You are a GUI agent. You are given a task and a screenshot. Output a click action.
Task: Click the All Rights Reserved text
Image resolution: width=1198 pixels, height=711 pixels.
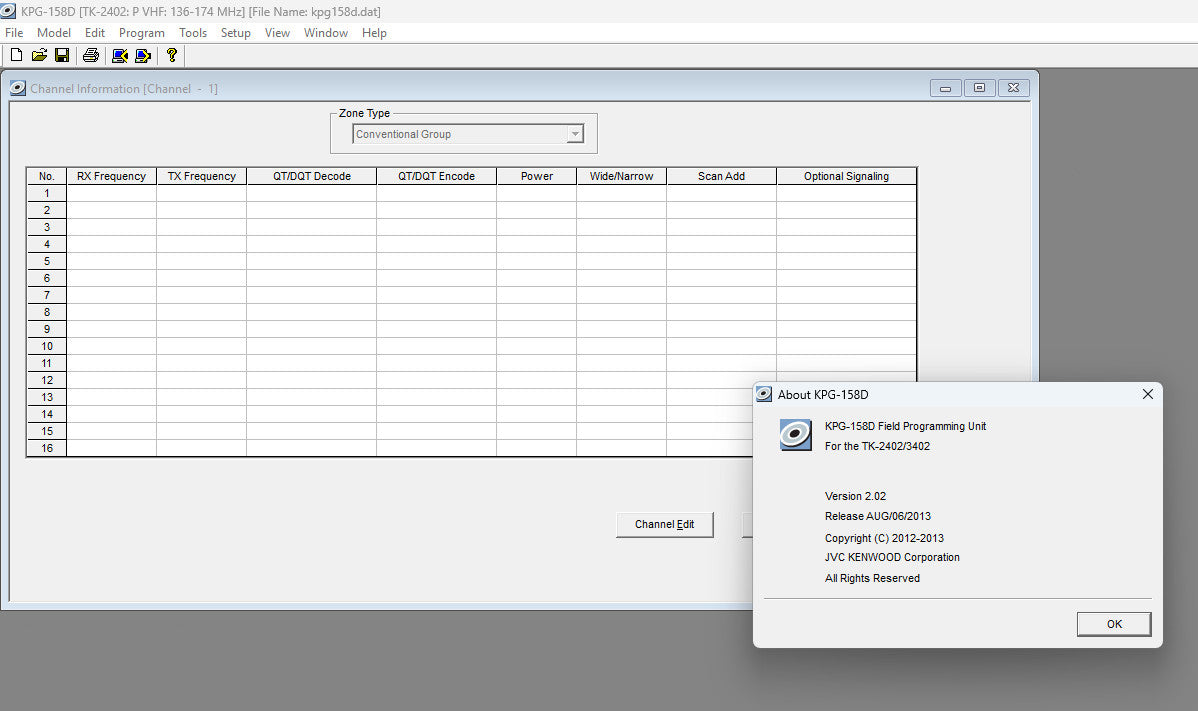tap(872, 578)
